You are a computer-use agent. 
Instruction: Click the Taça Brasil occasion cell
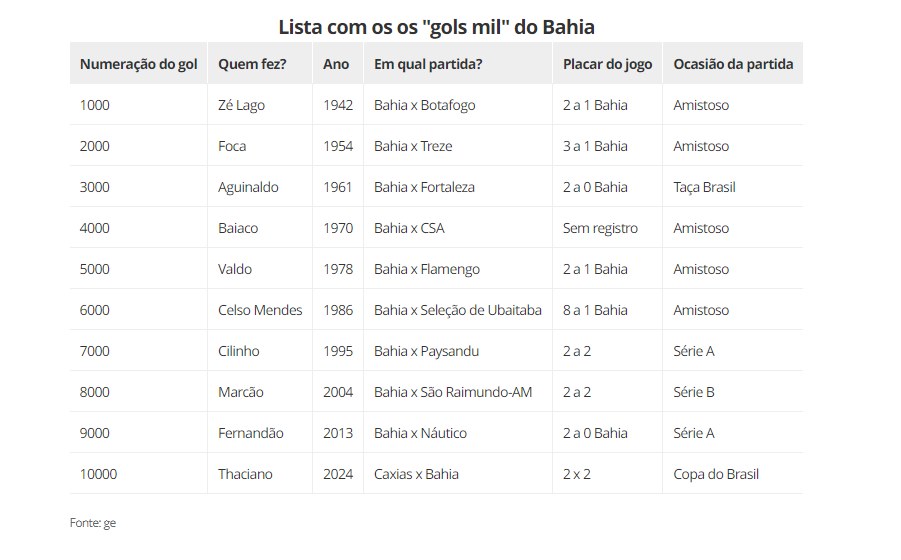(704, 187)
